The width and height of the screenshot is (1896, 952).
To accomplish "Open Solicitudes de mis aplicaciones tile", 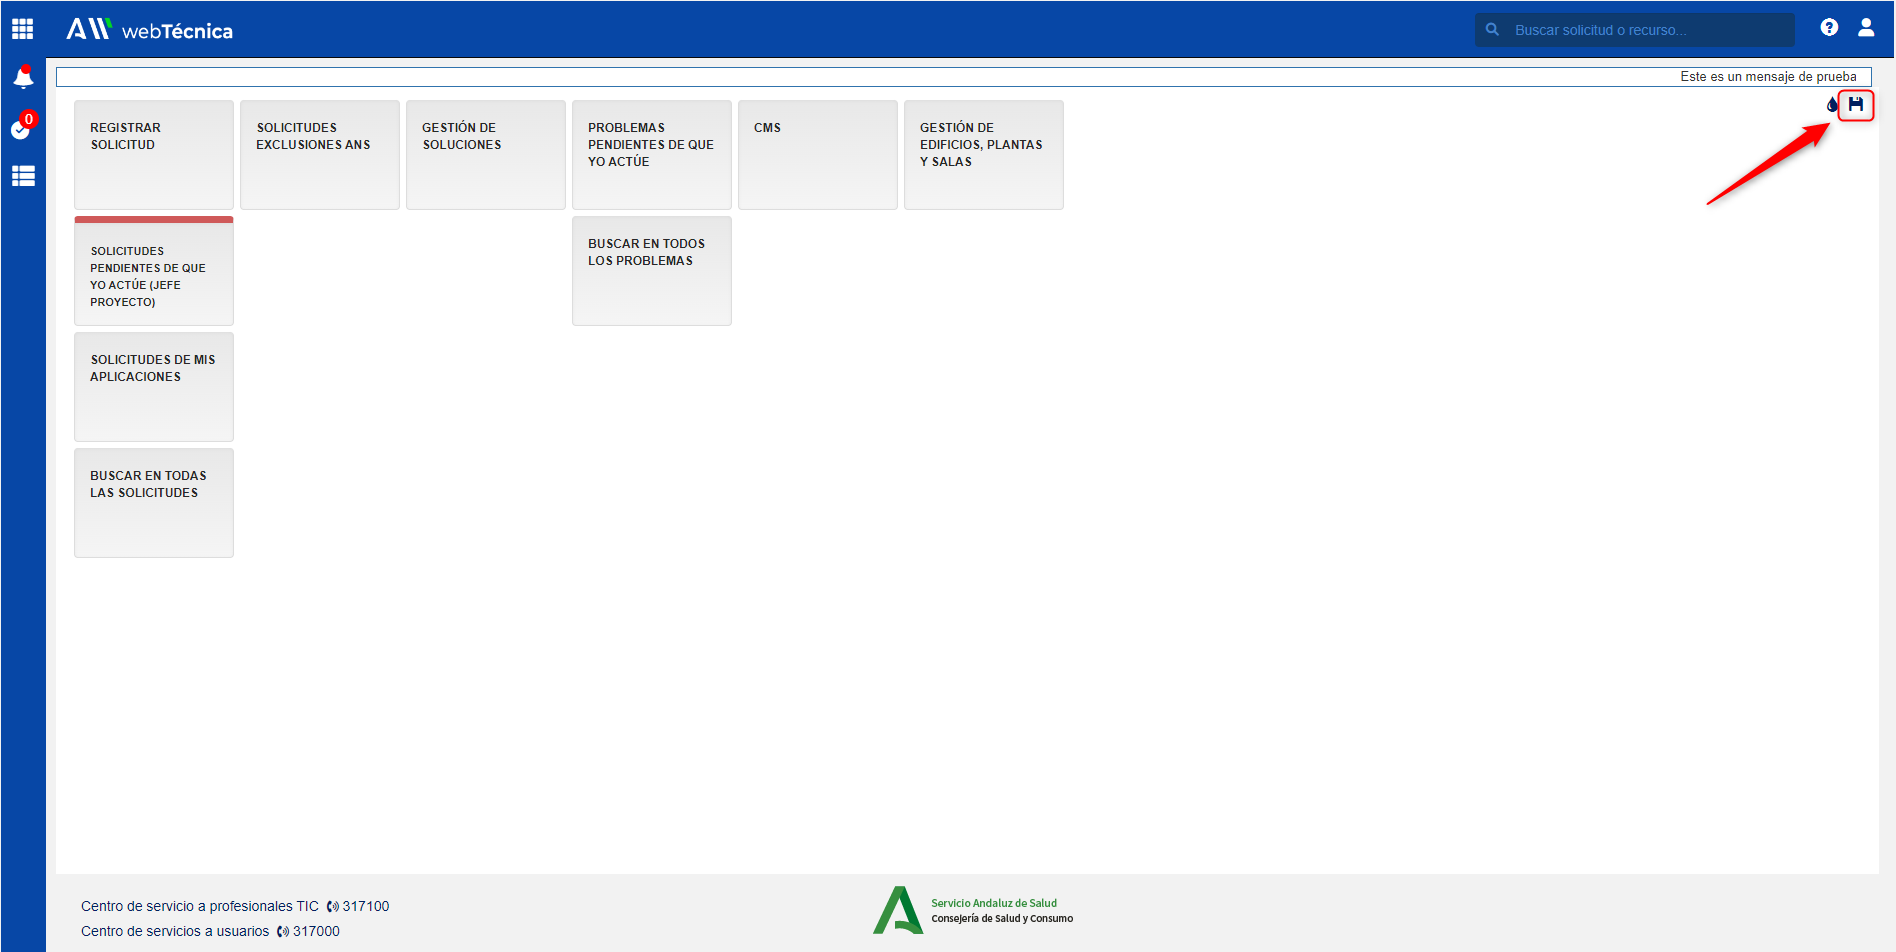I will tap(154, 387).
